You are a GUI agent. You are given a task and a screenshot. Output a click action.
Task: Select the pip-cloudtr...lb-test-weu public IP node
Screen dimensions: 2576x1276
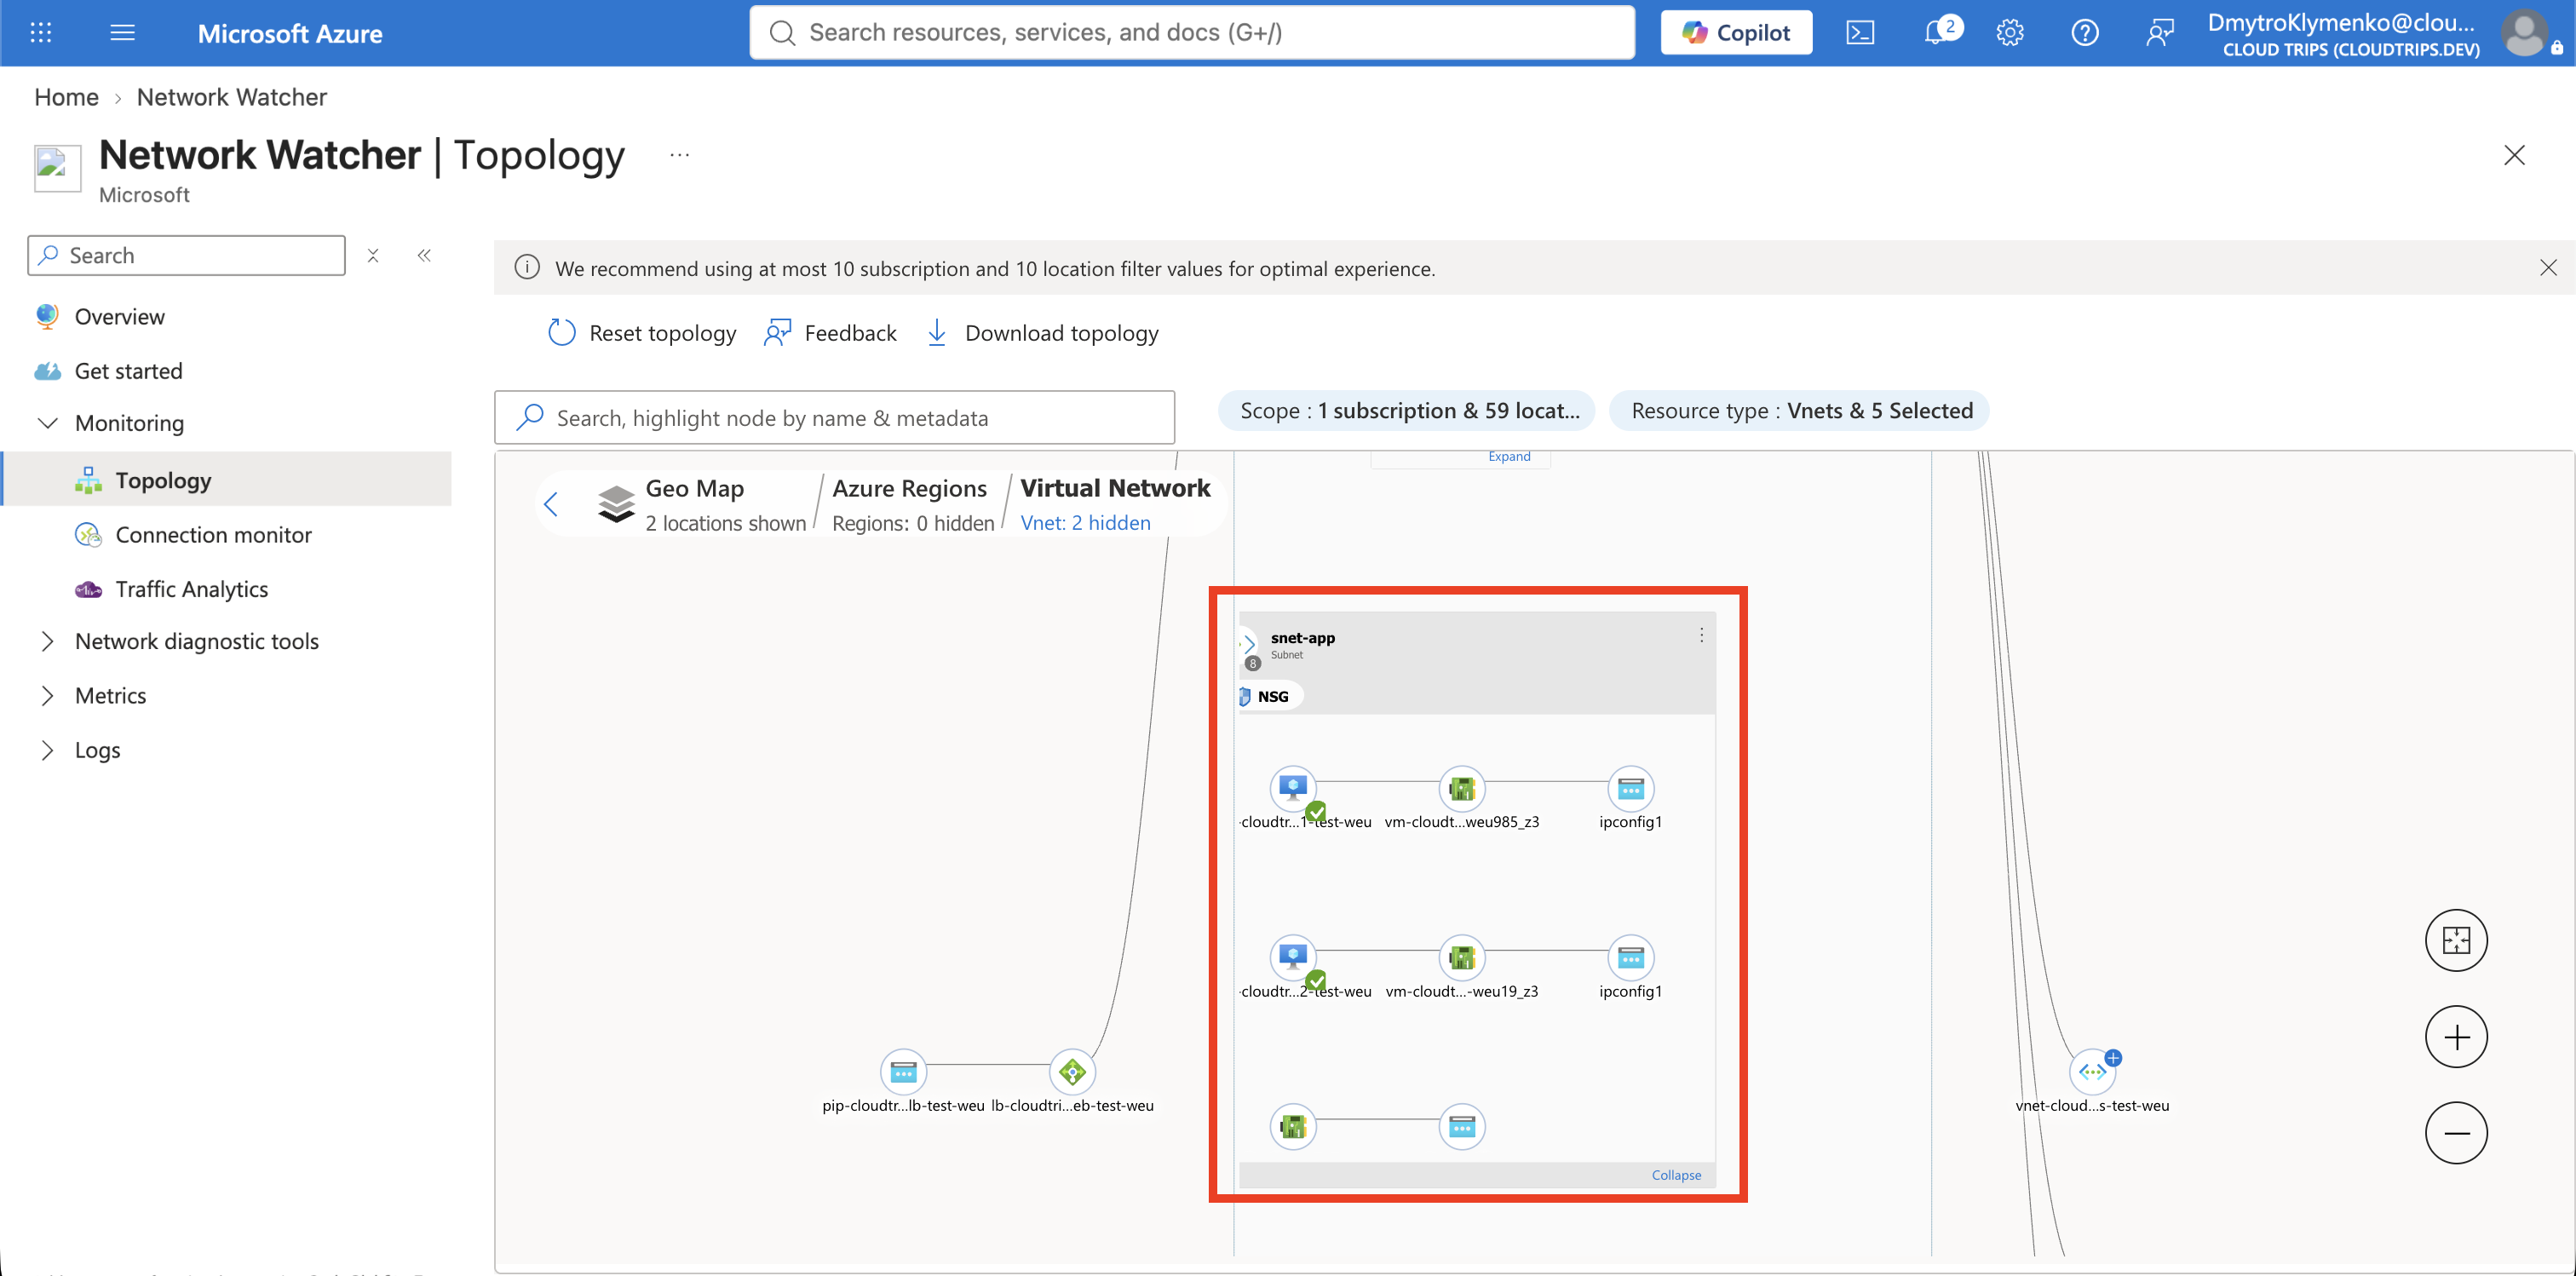(x=903, y=1072)
